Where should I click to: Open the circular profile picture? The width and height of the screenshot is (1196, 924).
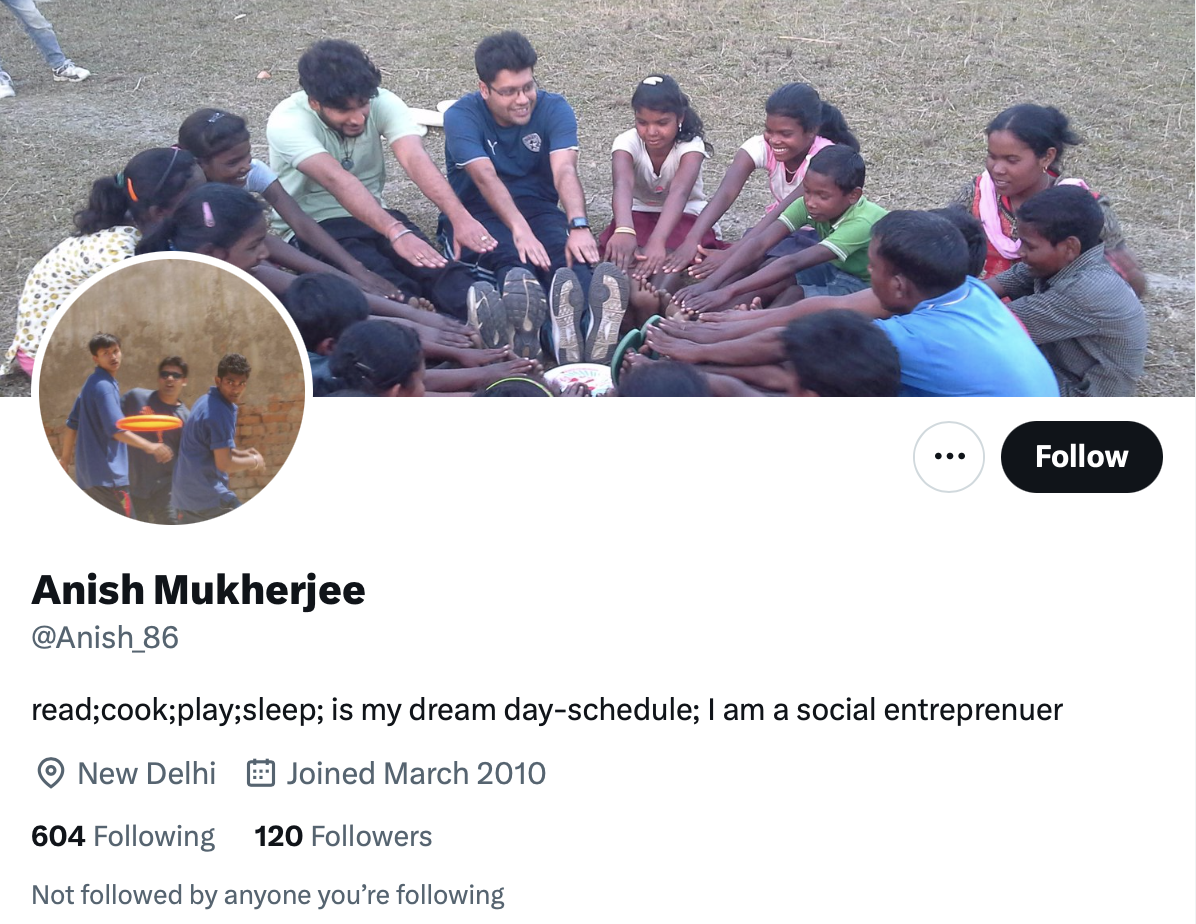[x=172, y=390]
